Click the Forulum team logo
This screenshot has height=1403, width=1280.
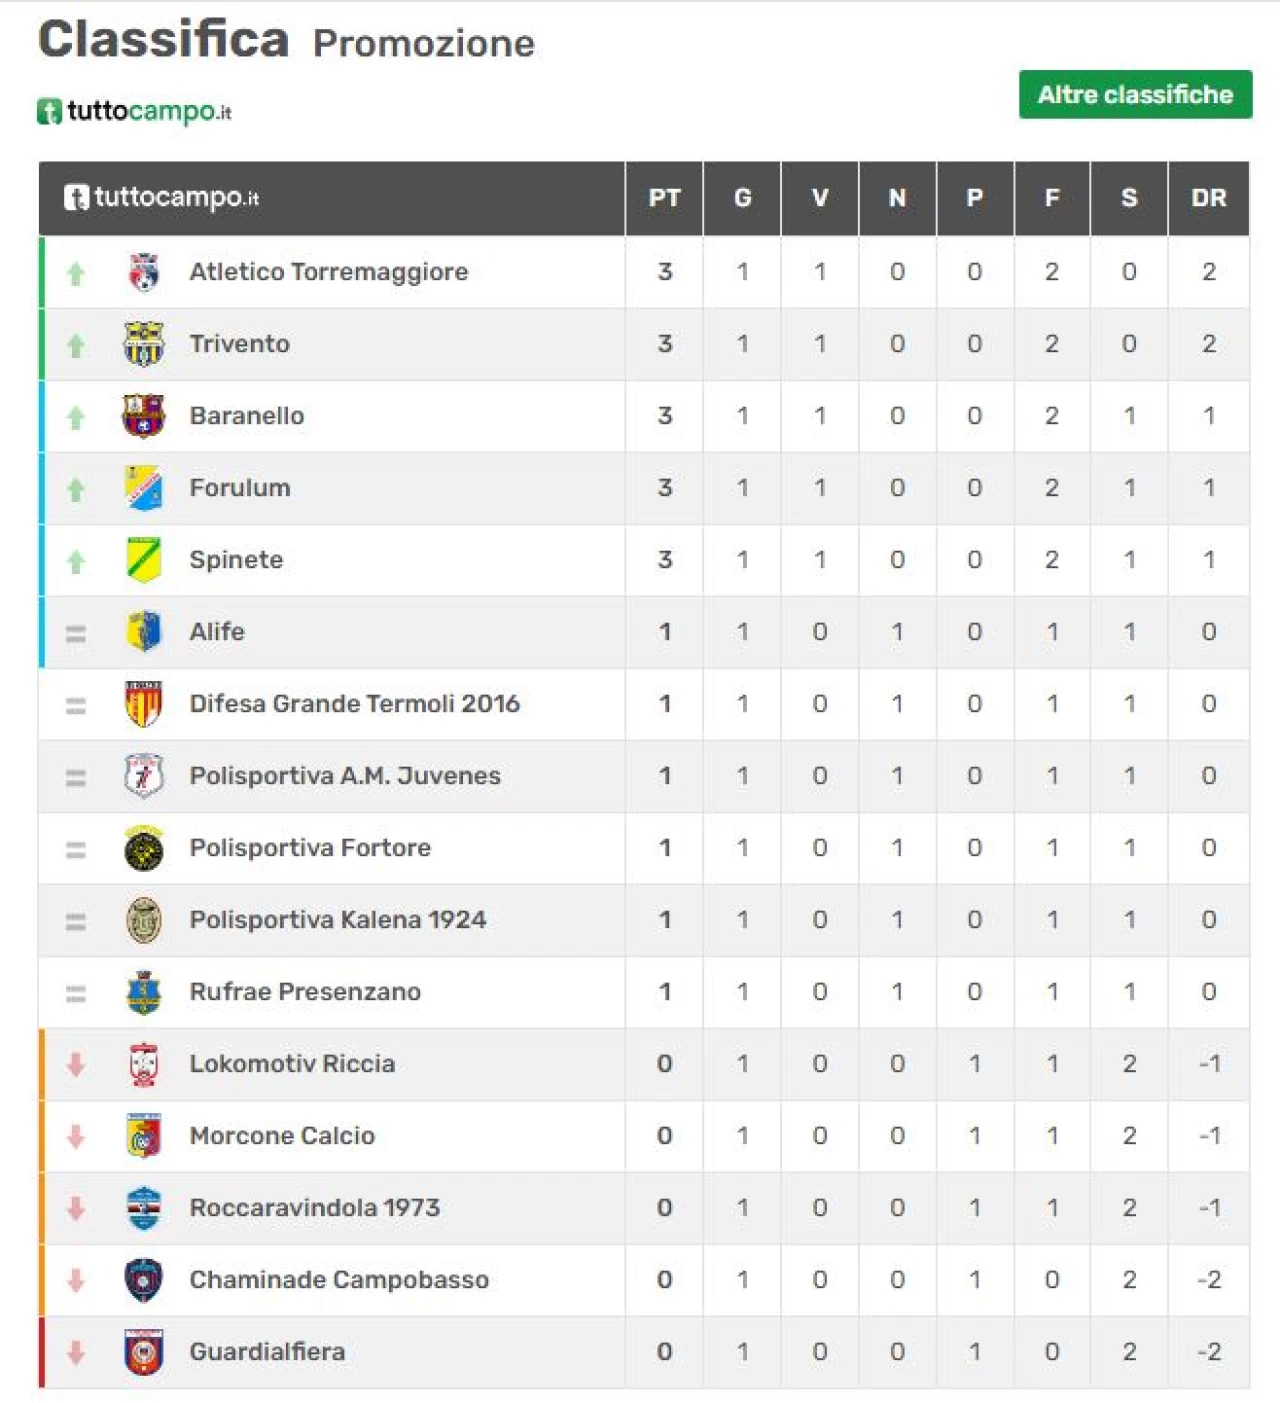point(144,488)
